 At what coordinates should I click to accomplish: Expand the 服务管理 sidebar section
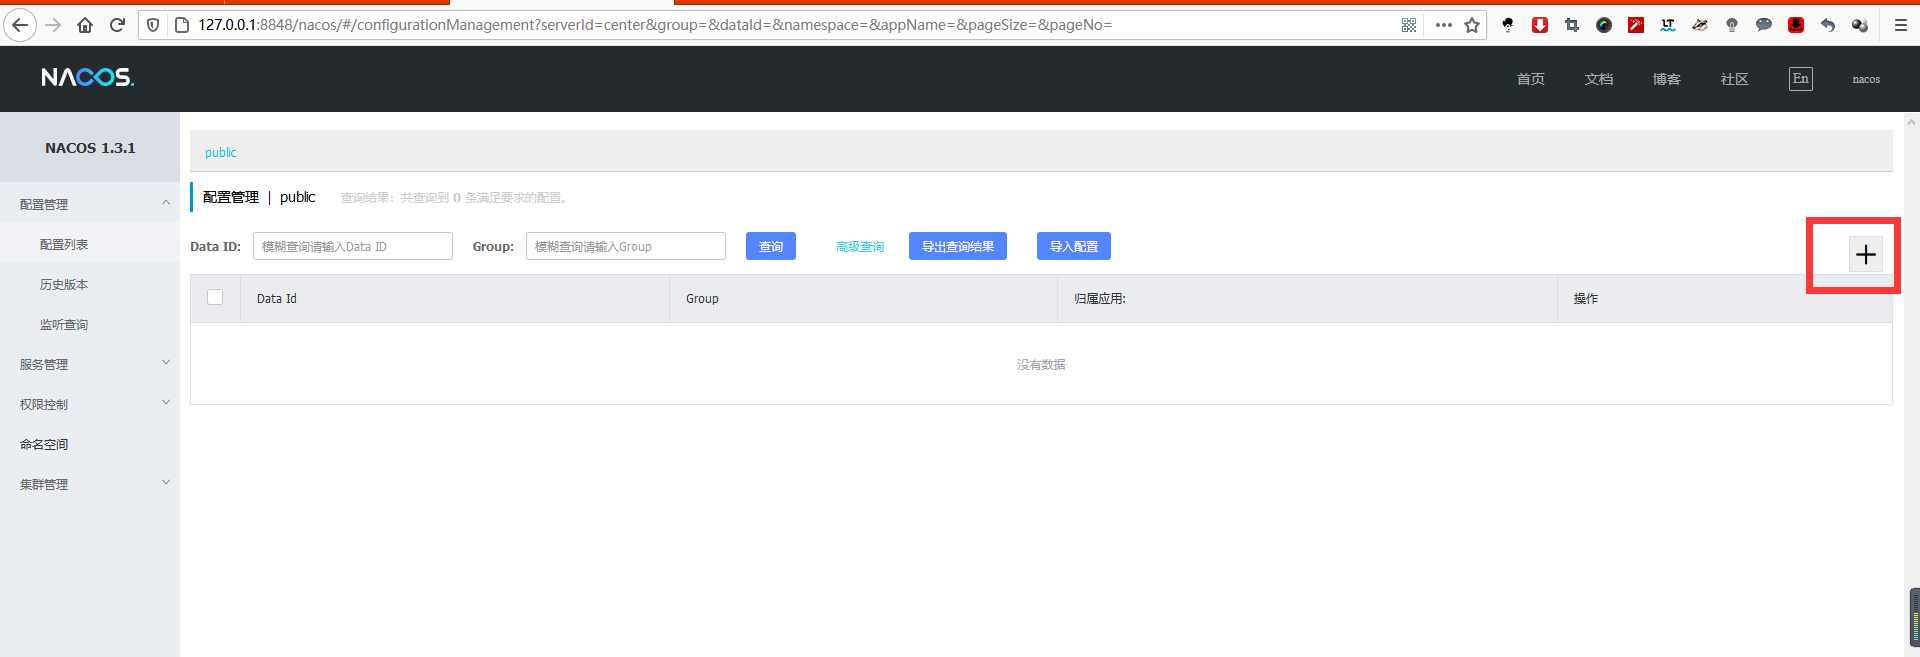click(166, 363)
